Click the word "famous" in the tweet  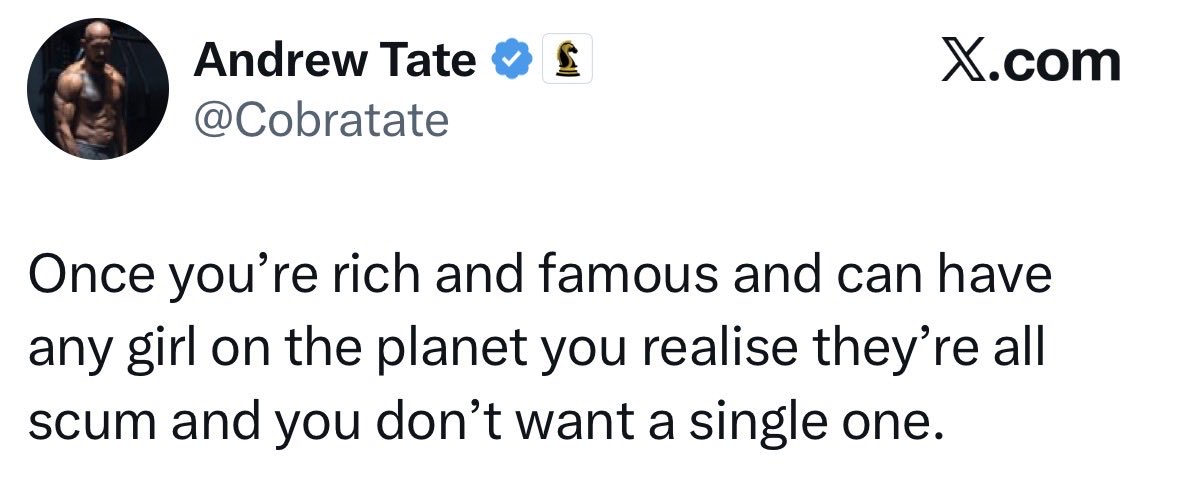pos(630,275)
